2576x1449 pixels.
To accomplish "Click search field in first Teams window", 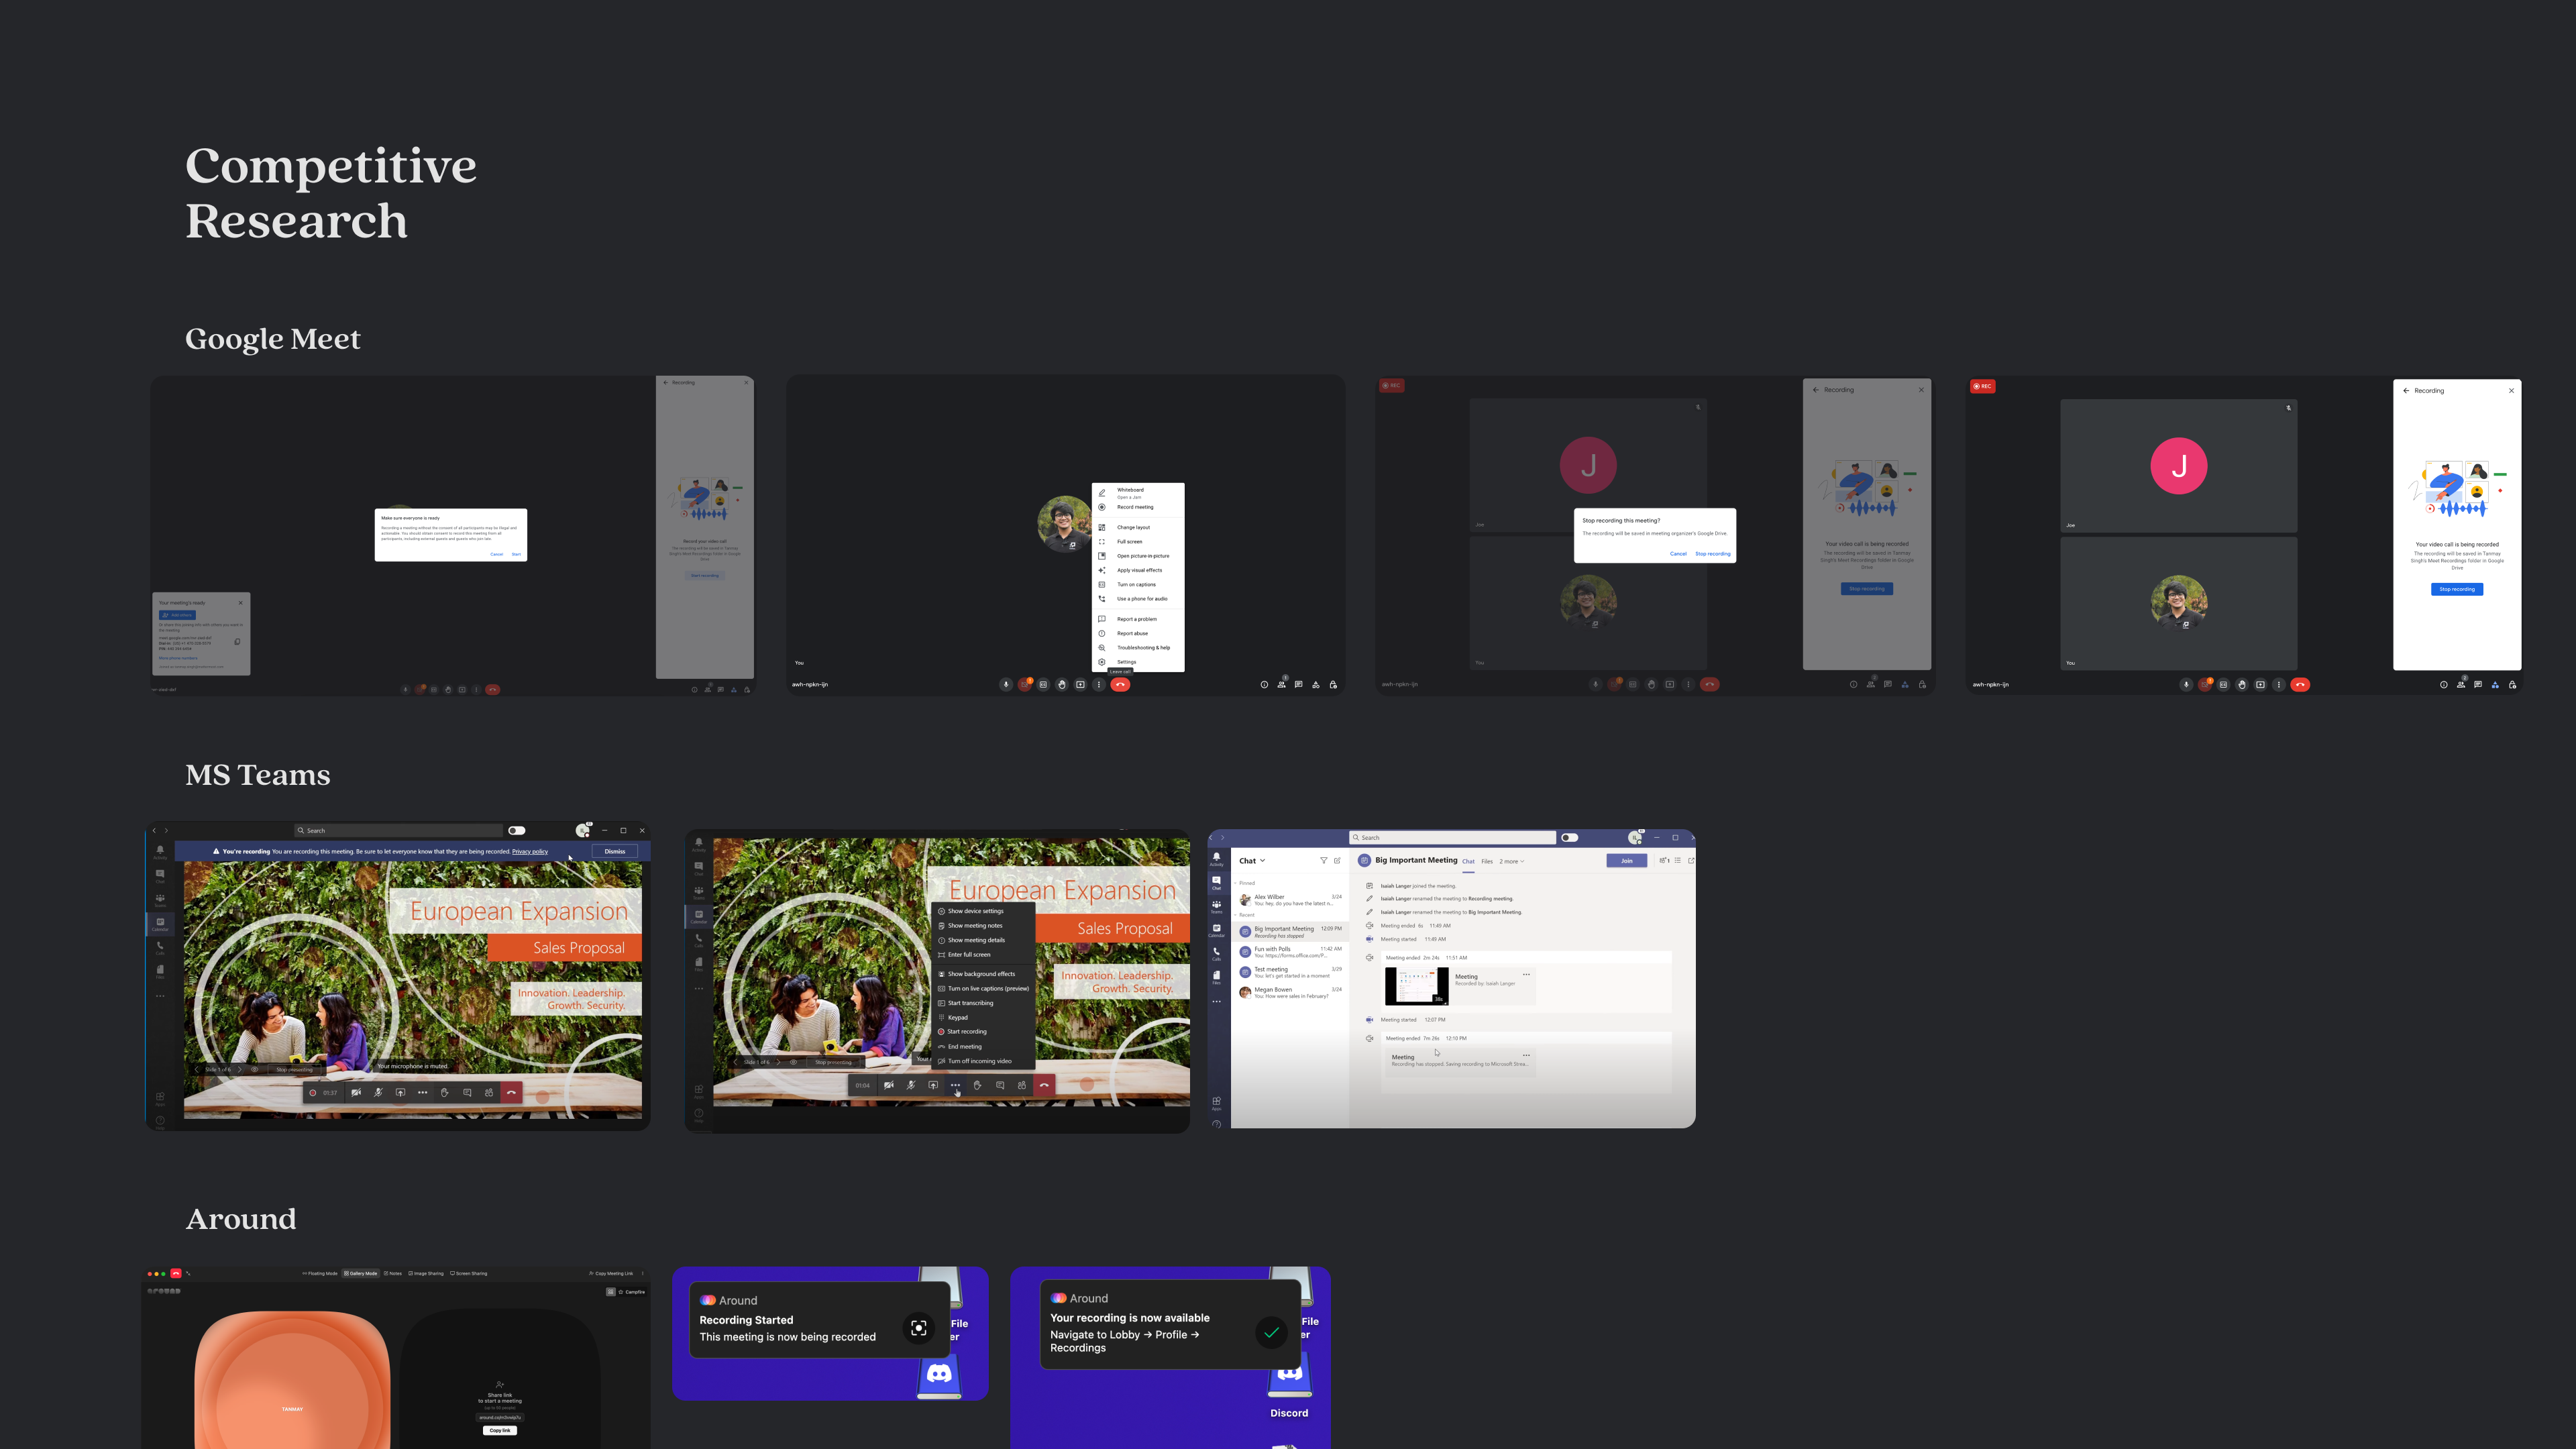I will tap(399, 831).
